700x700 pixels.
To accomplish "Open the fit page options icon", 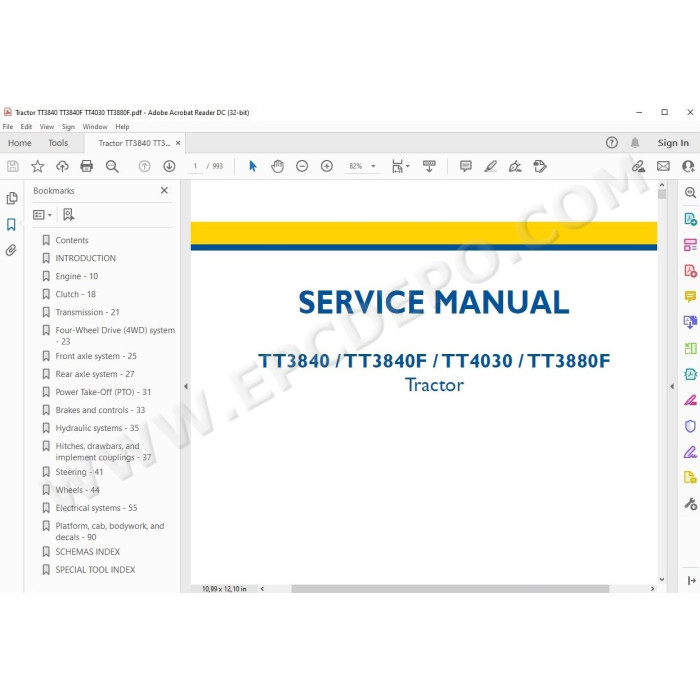I will click(x=397, y=167).
